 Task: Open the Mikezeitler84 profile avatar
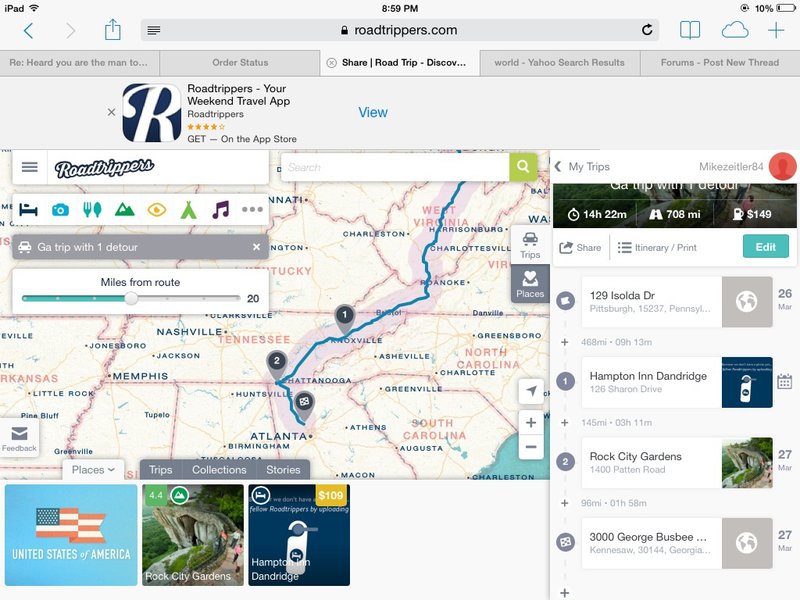[783, 166]
